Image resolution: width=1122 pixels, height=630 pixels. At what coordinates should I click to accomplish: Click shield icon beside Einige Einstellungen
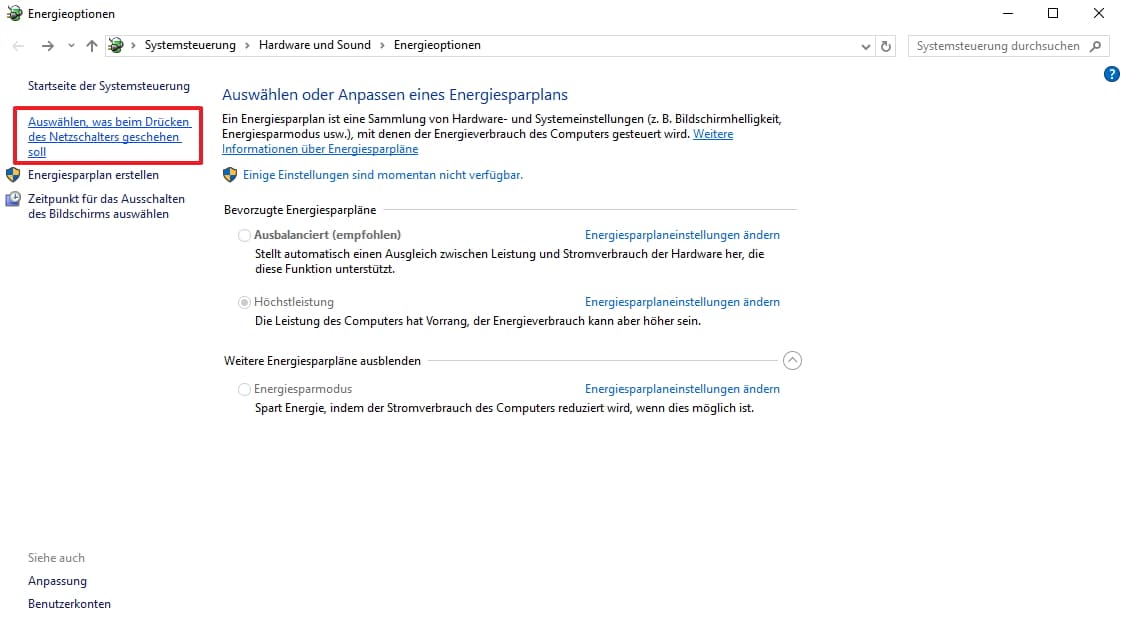click(230, 175)
